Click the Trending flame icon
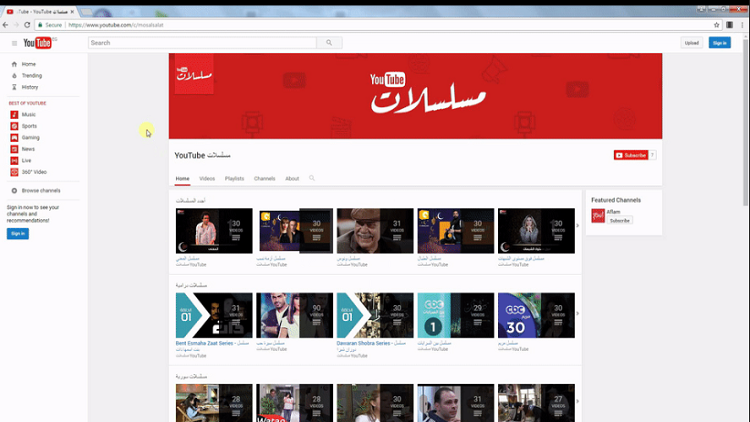Image resolution: width=750 pixels, height=422 pixels. tap(14, 76)
